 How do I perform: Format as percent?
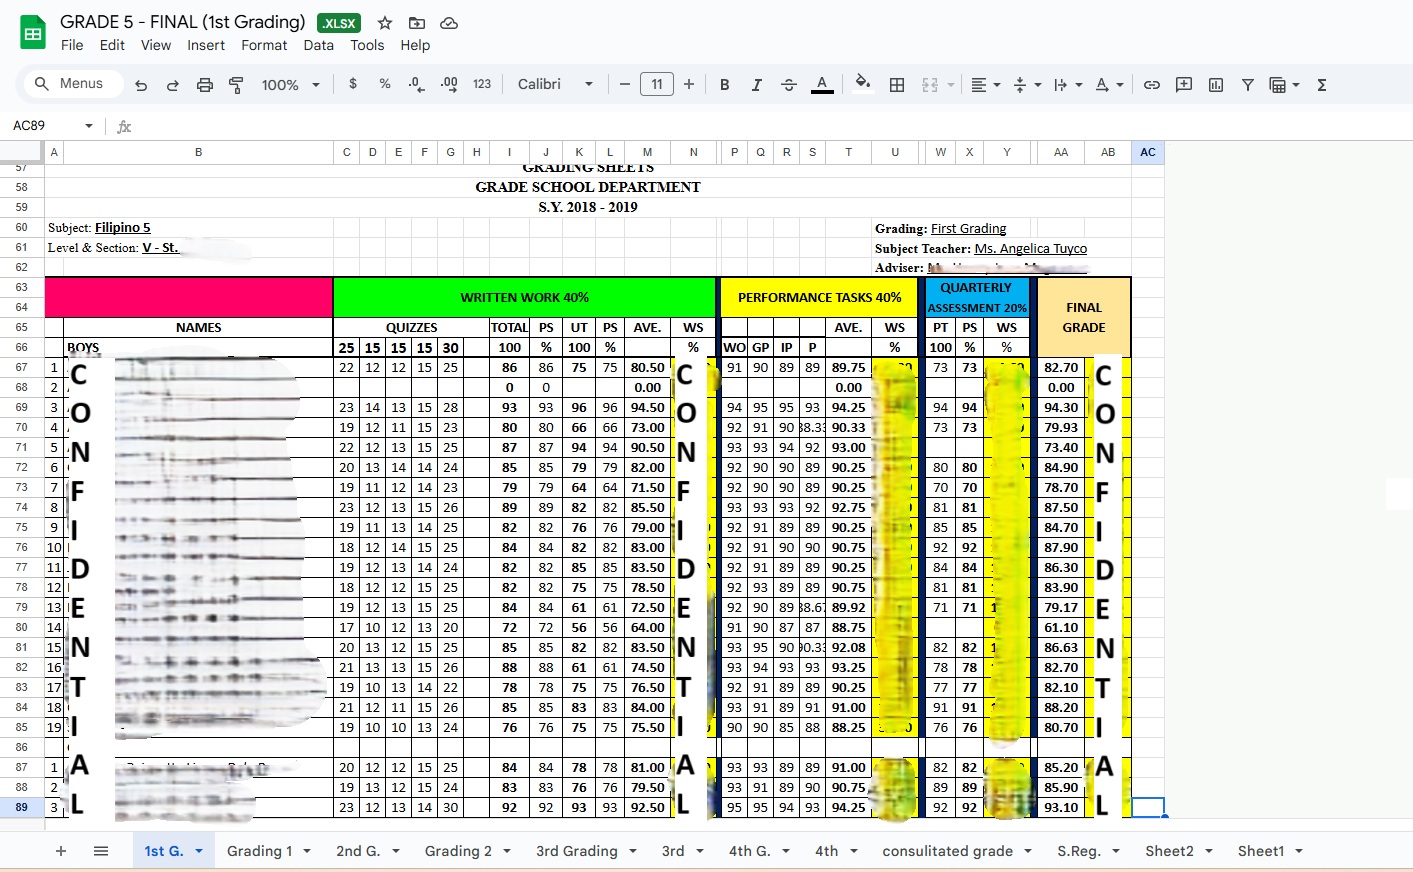point(385,84)
